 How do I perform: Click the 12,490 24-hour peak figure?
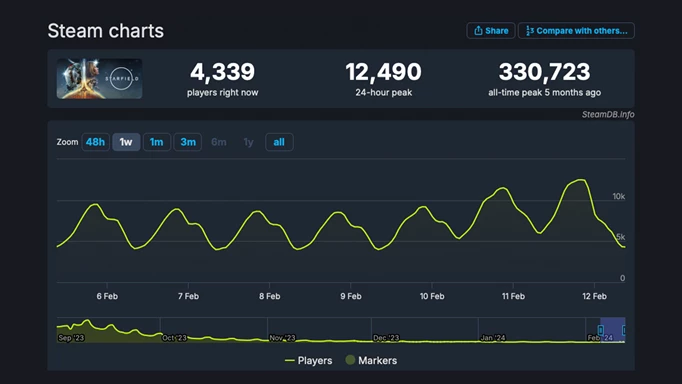click(x=383, y=72)
